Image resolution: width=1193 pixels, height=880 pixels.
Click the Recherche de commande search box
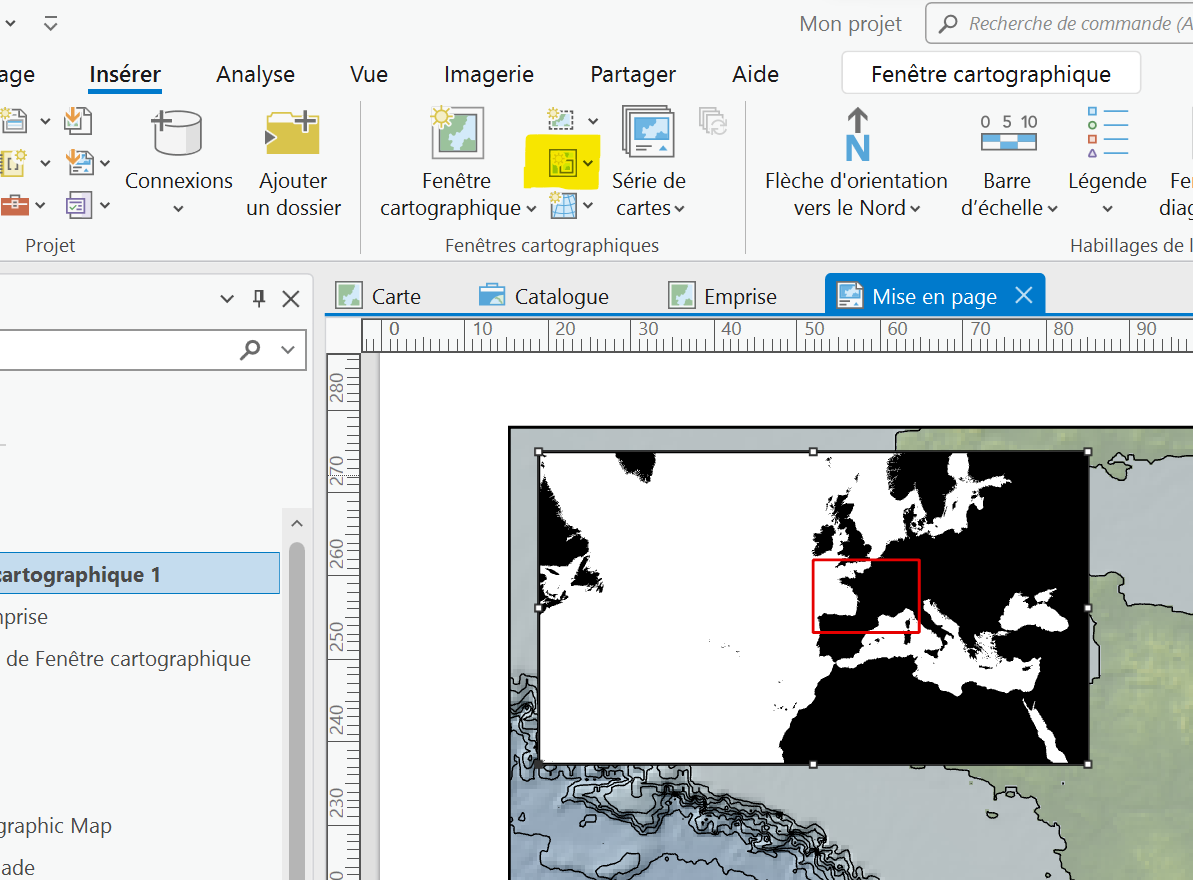pos(1075,23)
